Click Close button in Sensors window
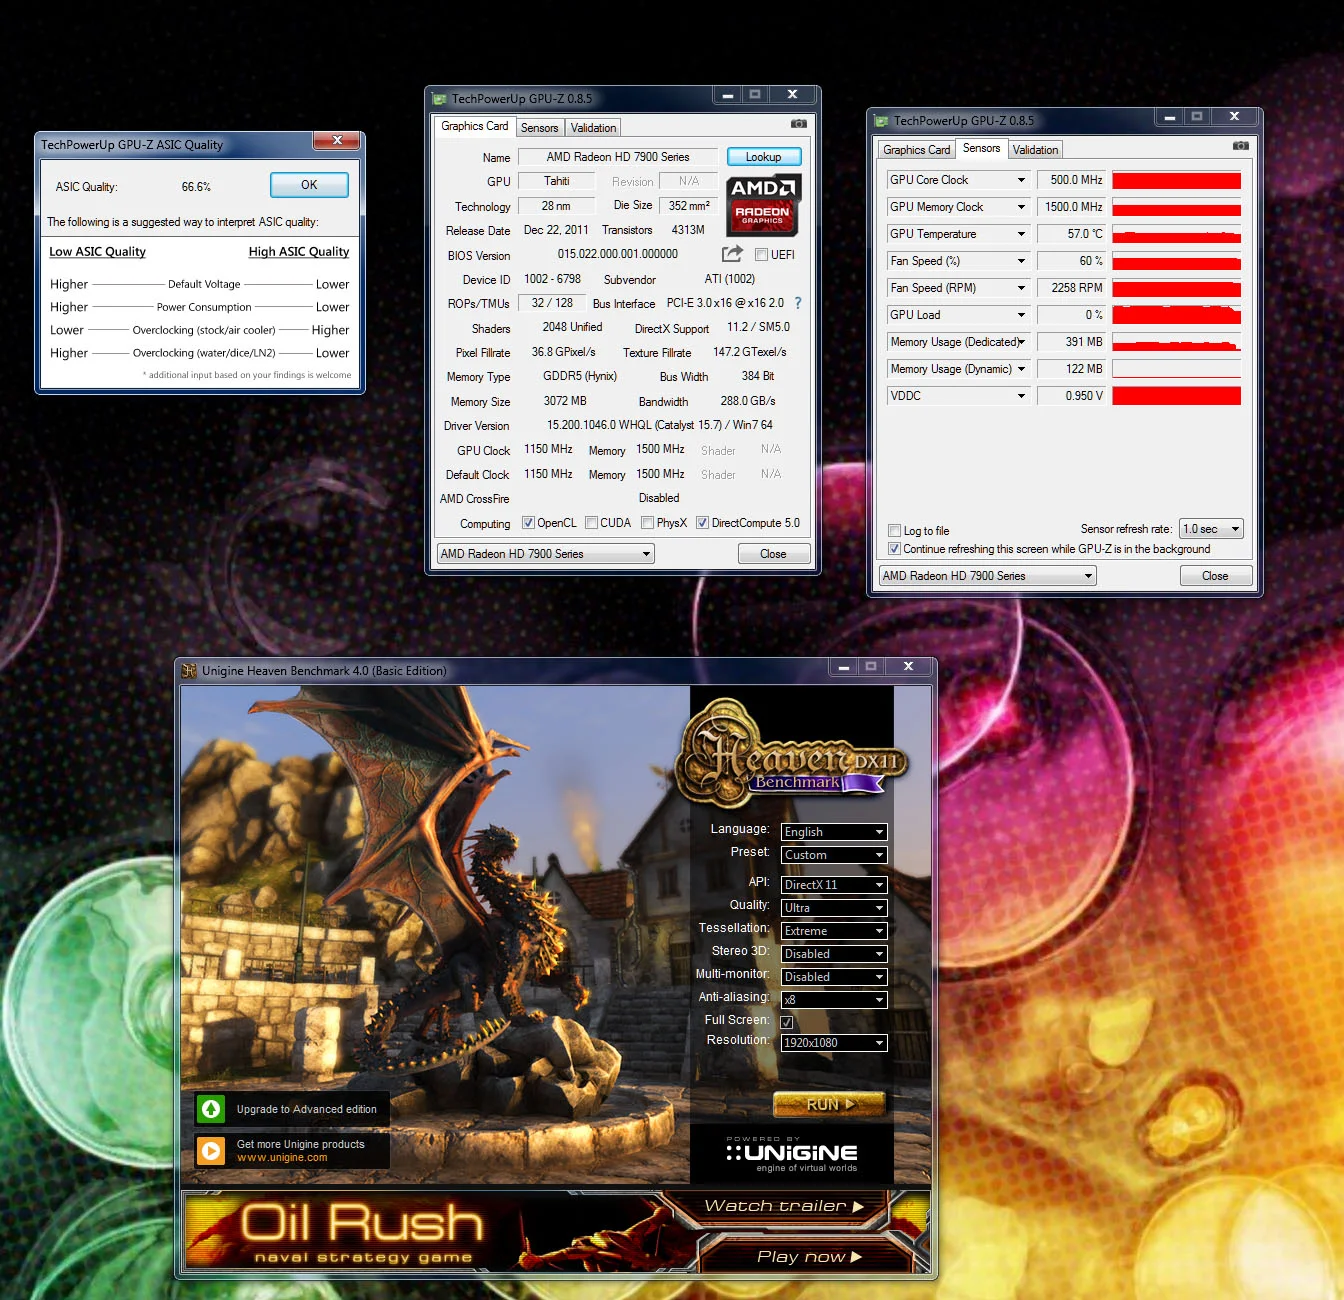Image resolution: width=1344 pixels, height=1300 pixels. coord(1215,576)
